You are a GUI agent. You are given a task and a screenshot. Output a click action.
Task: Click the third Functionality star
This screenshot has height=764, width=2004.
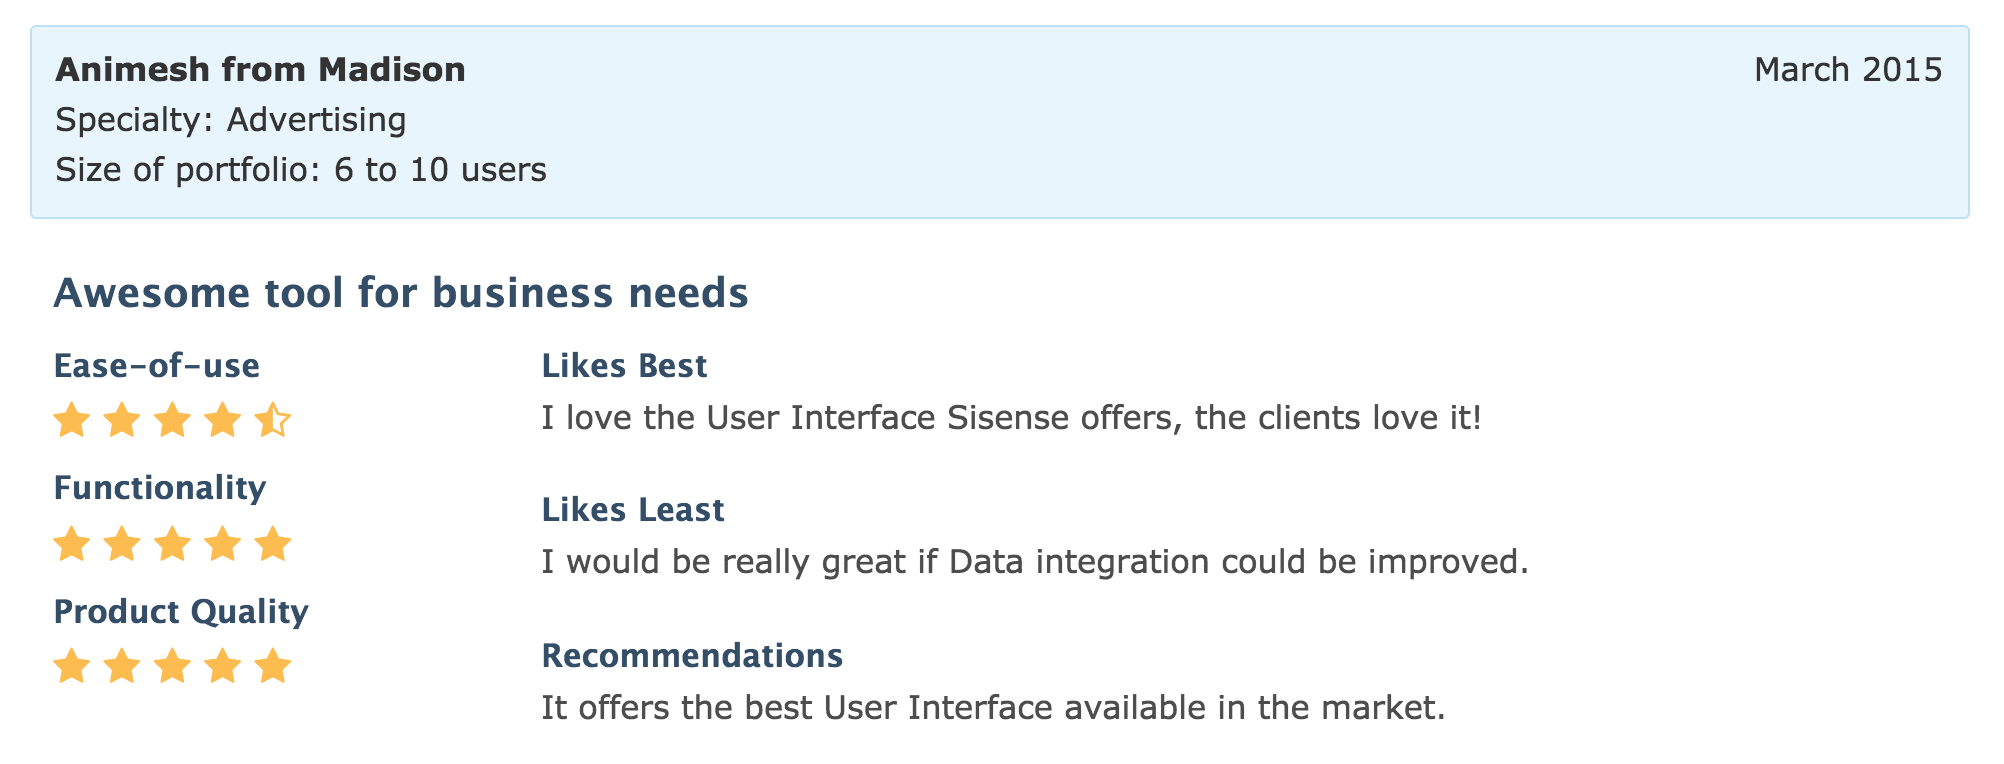tap(172, 545)
